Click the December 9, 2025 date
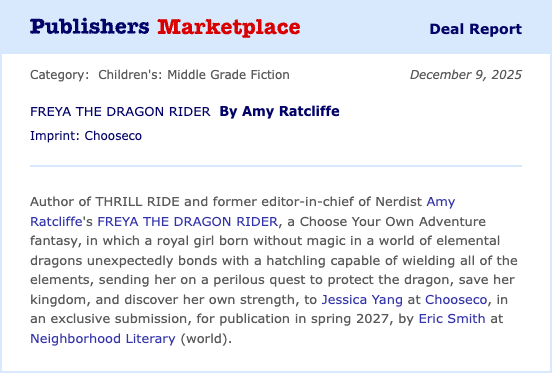The width and height of the screenshot is (552, 373). [466, 75]
